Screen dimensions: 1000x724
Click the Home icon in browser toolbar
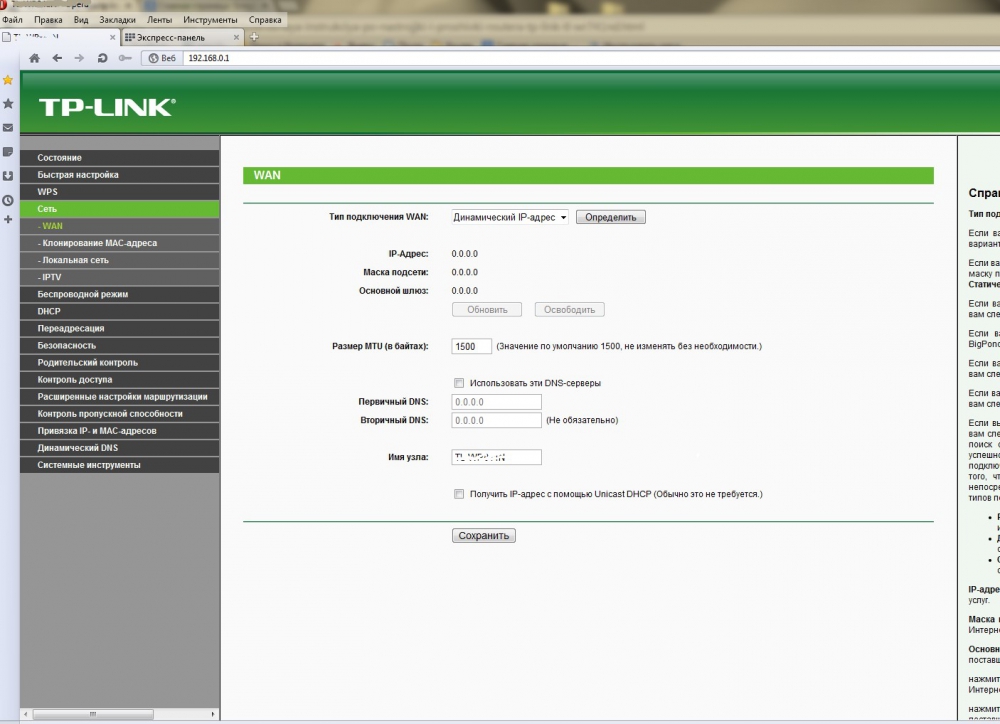point(35,58)
